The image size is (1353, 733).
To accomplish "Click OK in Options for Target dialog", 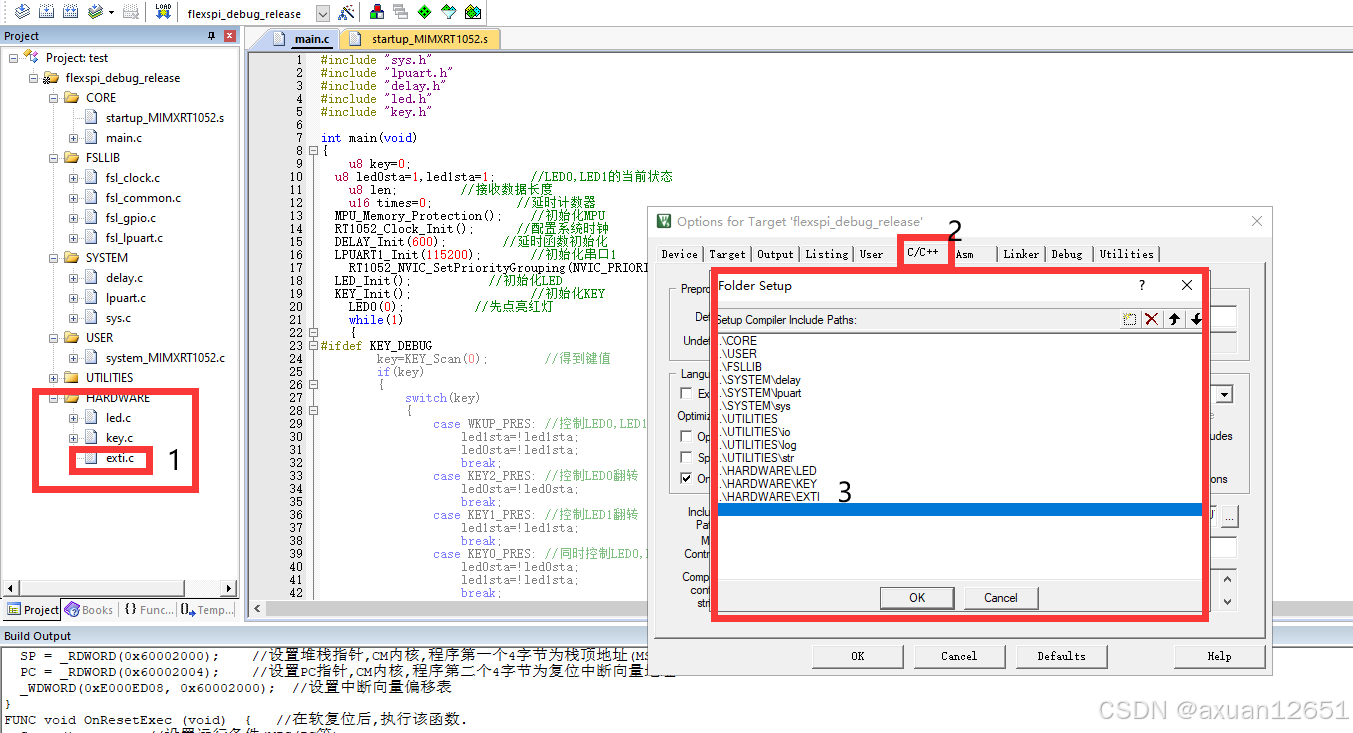I will (x=858, y=656).
